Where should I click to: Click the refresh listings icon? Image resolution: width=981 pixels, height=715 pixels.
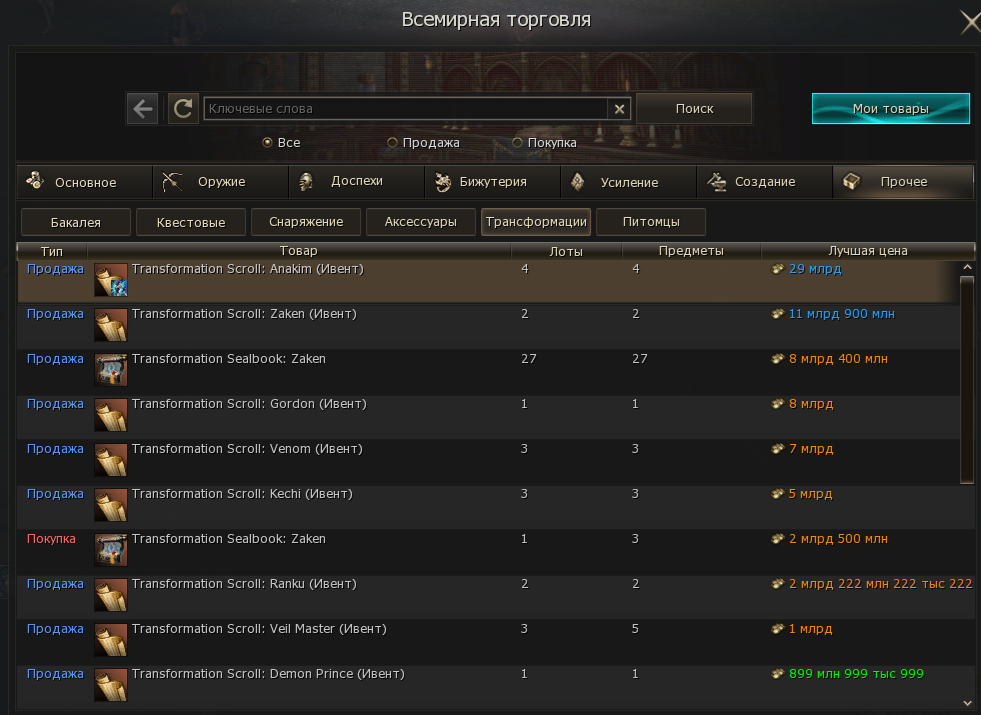click(183, 109)
